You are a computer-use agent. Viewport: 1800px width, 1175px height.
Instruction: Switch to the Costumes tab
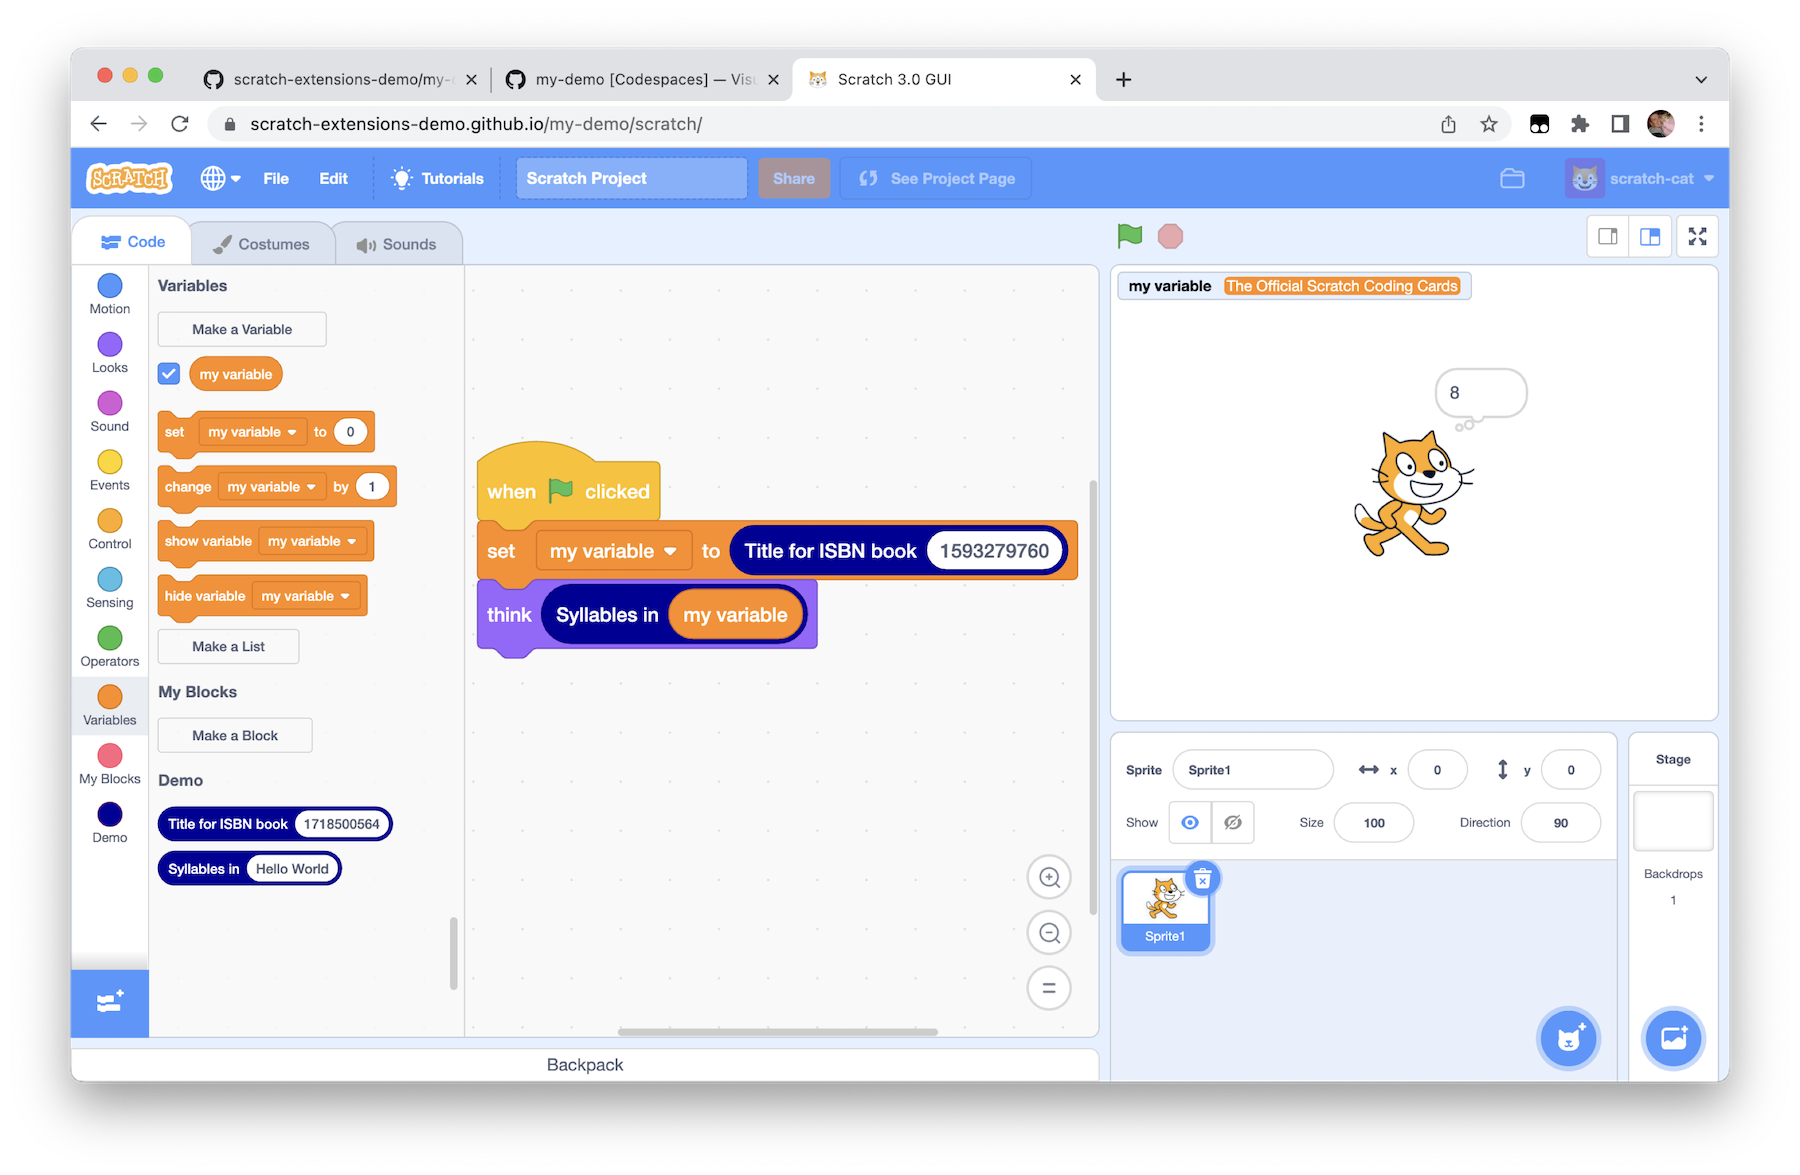click(x=262, y=242)
